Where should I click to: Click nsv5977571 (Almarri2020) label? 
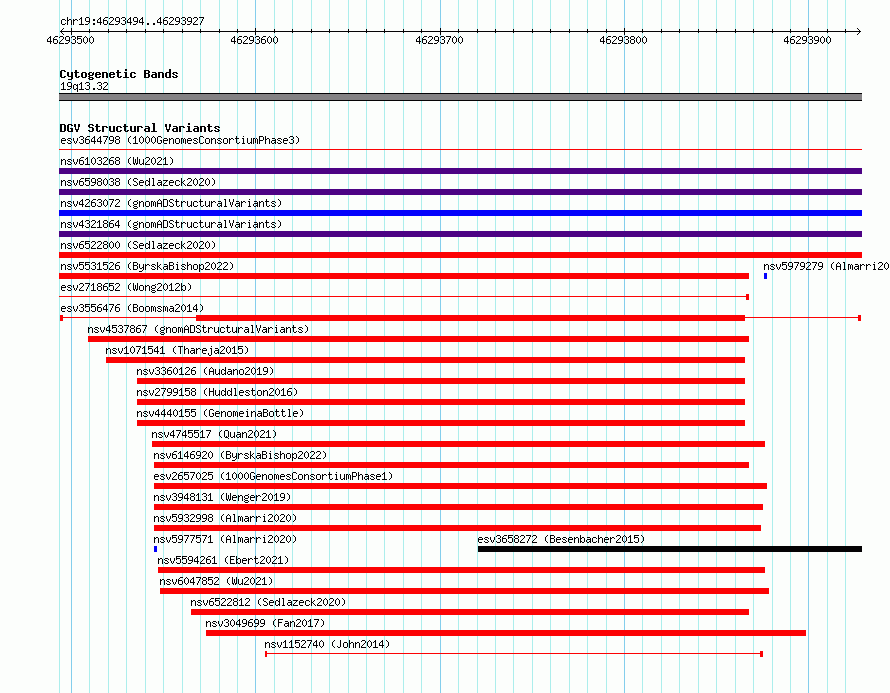225,539
